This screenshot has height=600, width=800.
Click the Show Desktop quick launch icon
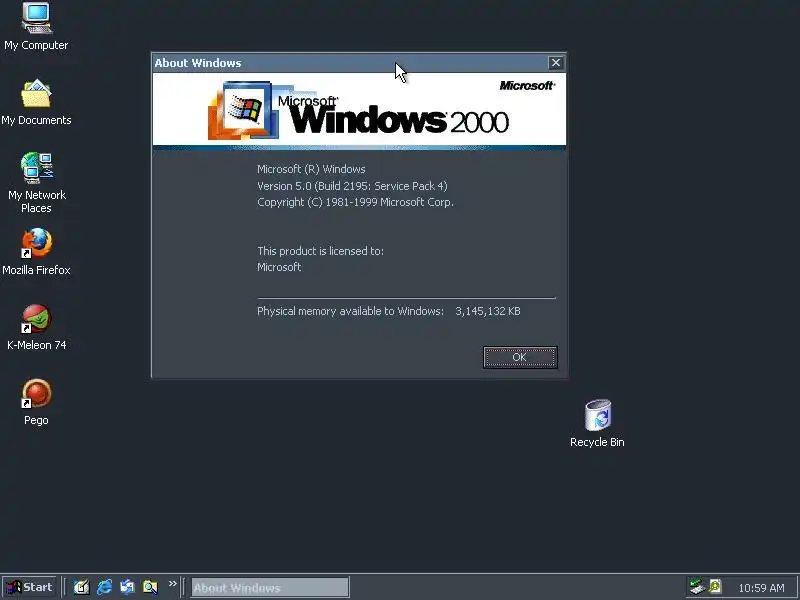click(81, 587)
